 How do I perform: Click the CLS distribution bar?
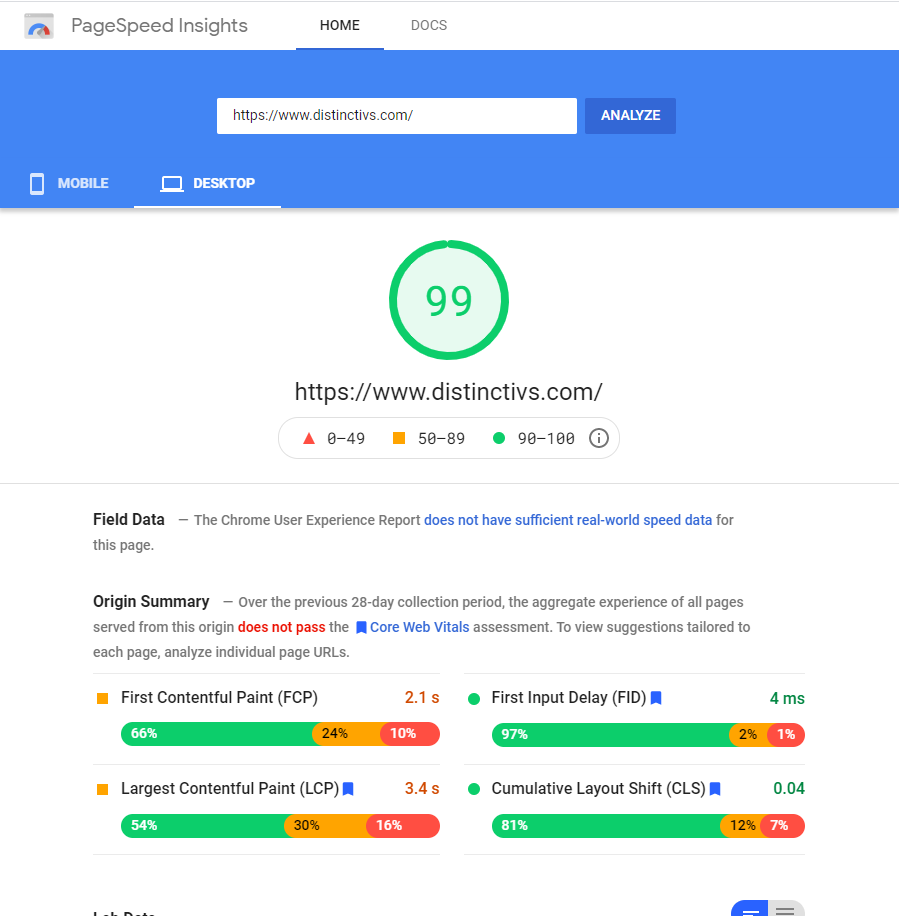[648, 826]
